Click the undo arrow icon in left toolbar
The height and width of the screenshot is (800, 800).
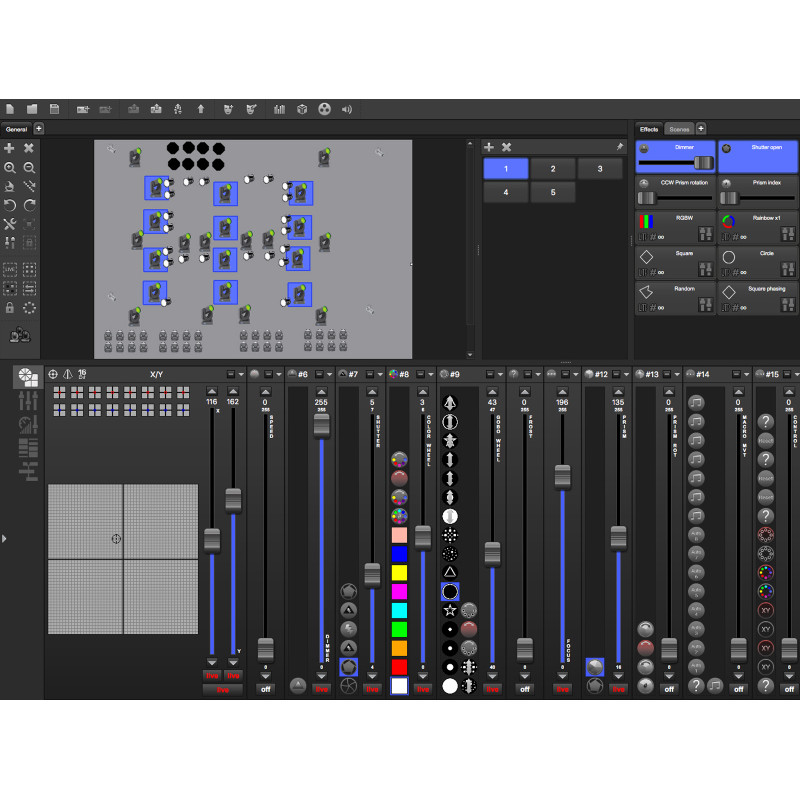[10, 205]
